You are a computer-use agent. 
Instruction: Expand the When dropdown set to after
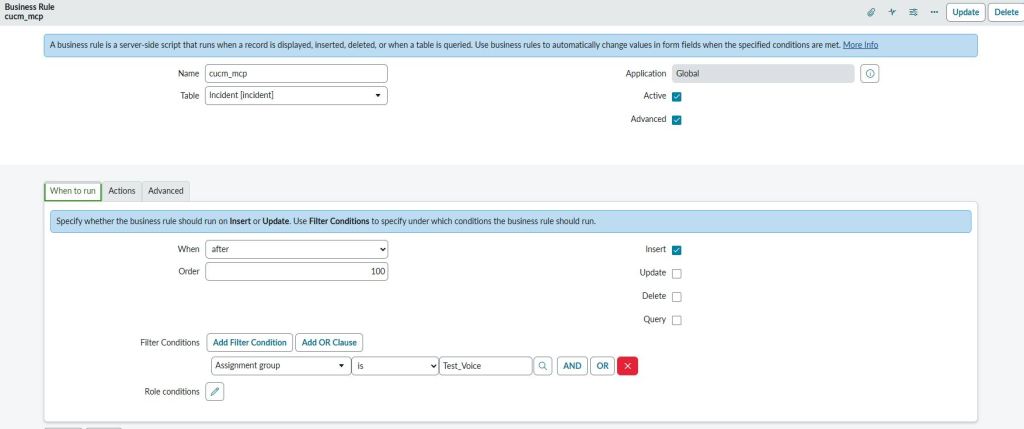pyautogui.click(x=296, y=249)
